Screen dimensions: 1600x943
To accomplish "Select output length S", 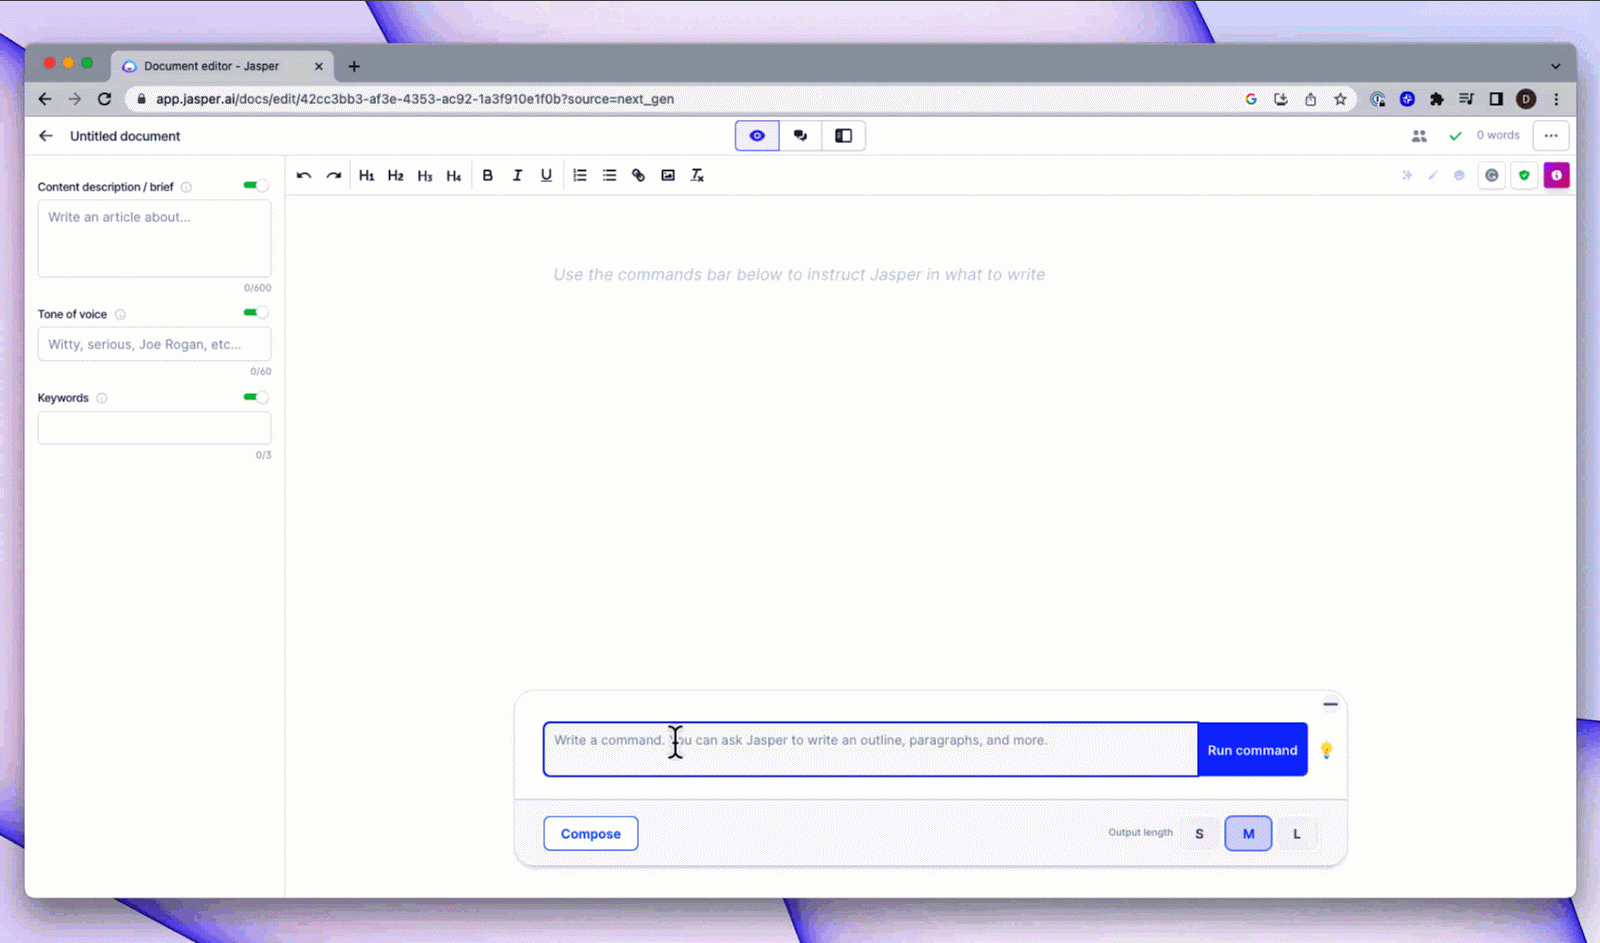I will [1199, 833].
